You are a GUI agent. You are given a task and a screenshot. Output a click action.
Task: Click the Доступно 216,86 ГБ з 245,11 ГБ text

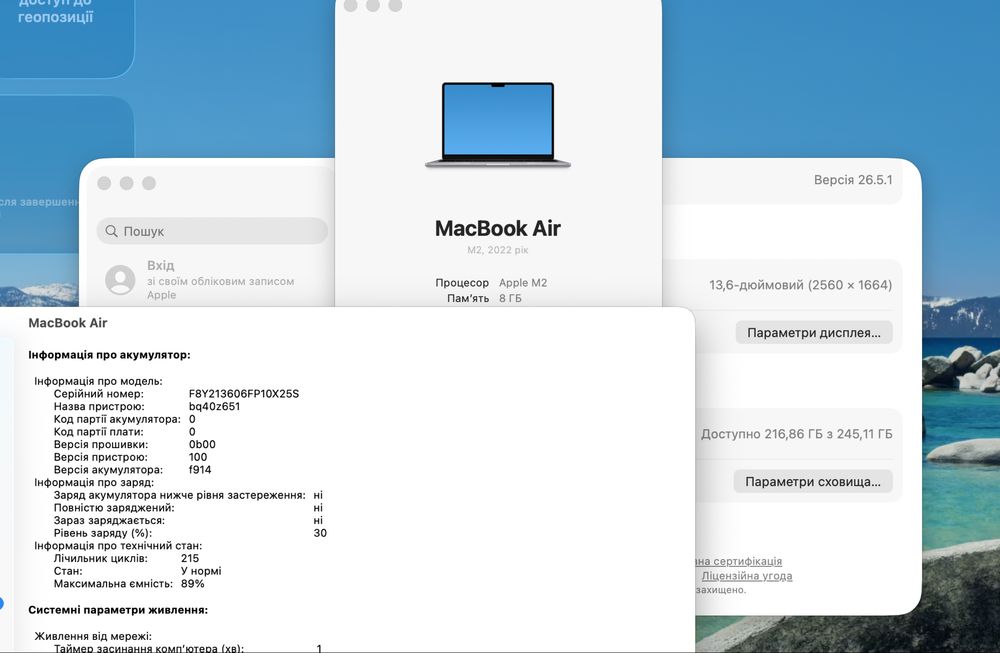tap(797, 434)
